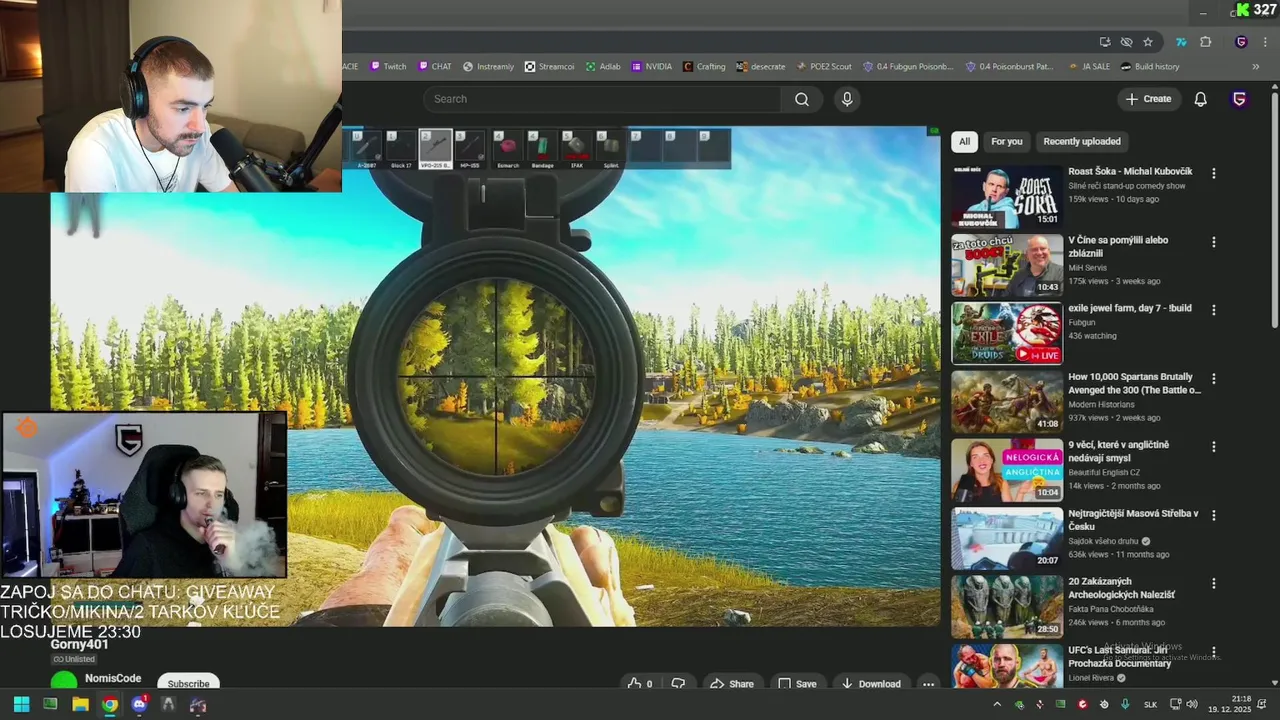
Task: Switch to Chrome in the taskbar
Action: (x=110, y=704)
